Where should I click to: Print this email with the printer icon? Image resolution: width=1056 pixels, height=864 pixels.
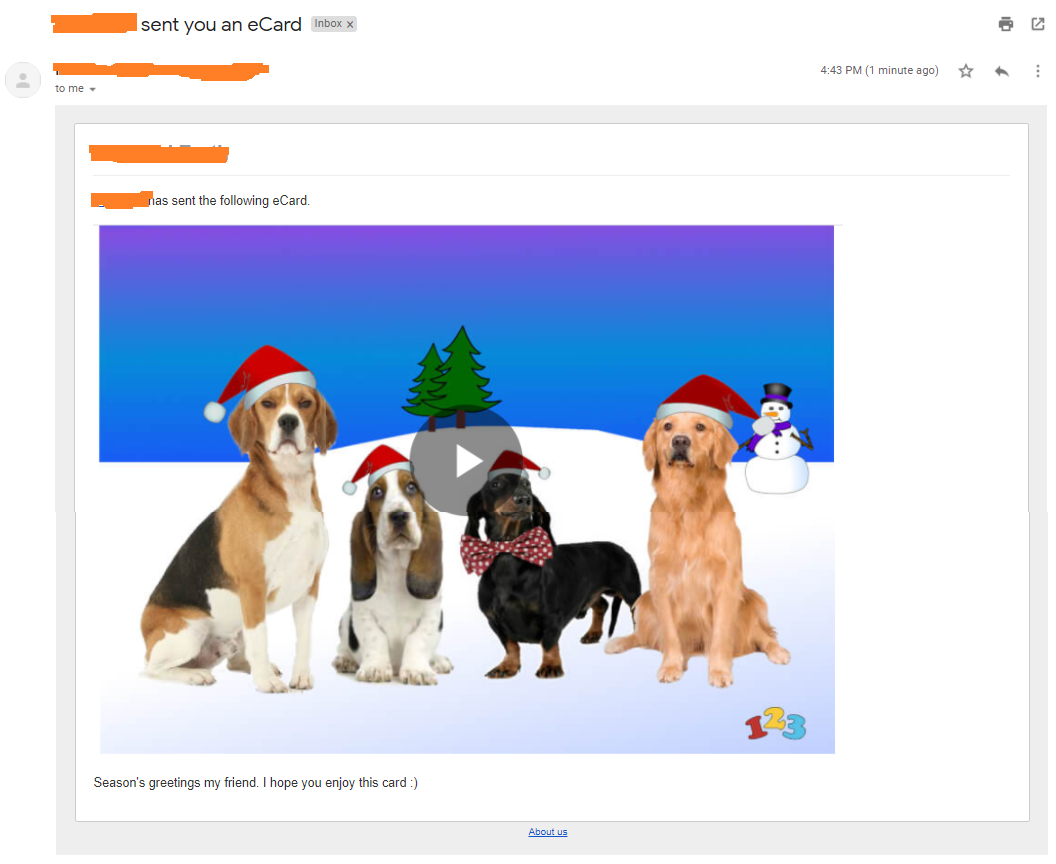click(x=1005, y=24)
